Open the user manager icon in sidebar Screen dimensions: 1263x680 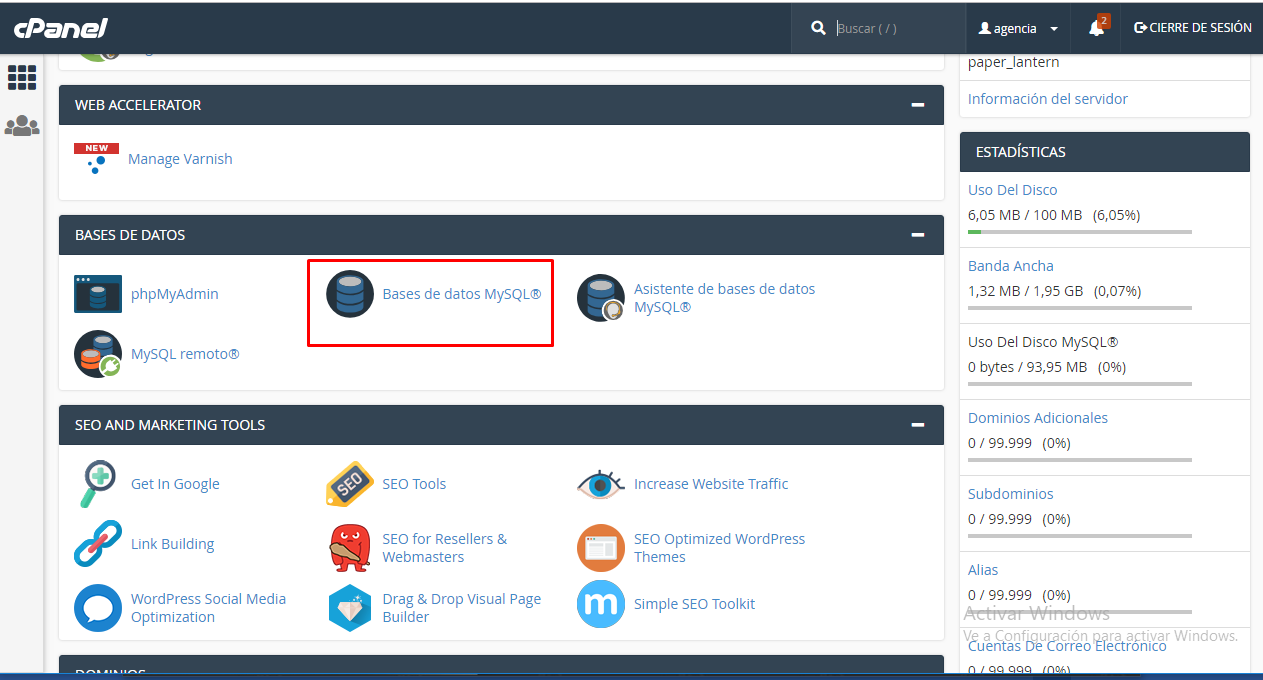click(22, 126)
